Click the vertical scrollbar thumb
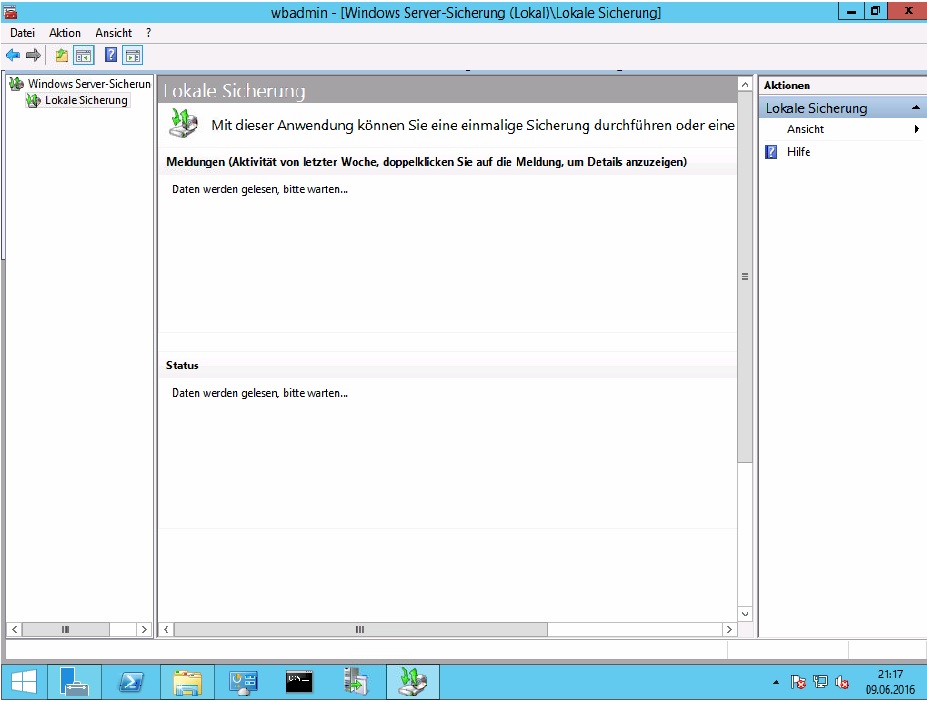The image size is (927, 702). (745, 277)
